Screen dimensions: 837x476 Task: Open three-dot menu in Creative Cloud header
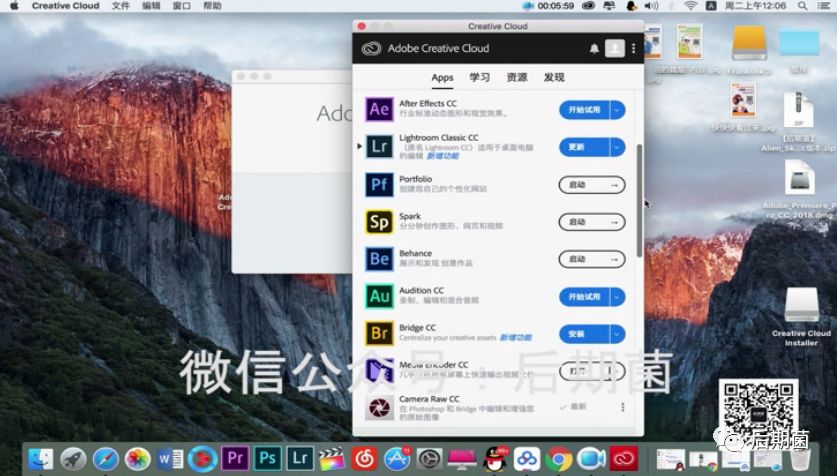[634, 49]
